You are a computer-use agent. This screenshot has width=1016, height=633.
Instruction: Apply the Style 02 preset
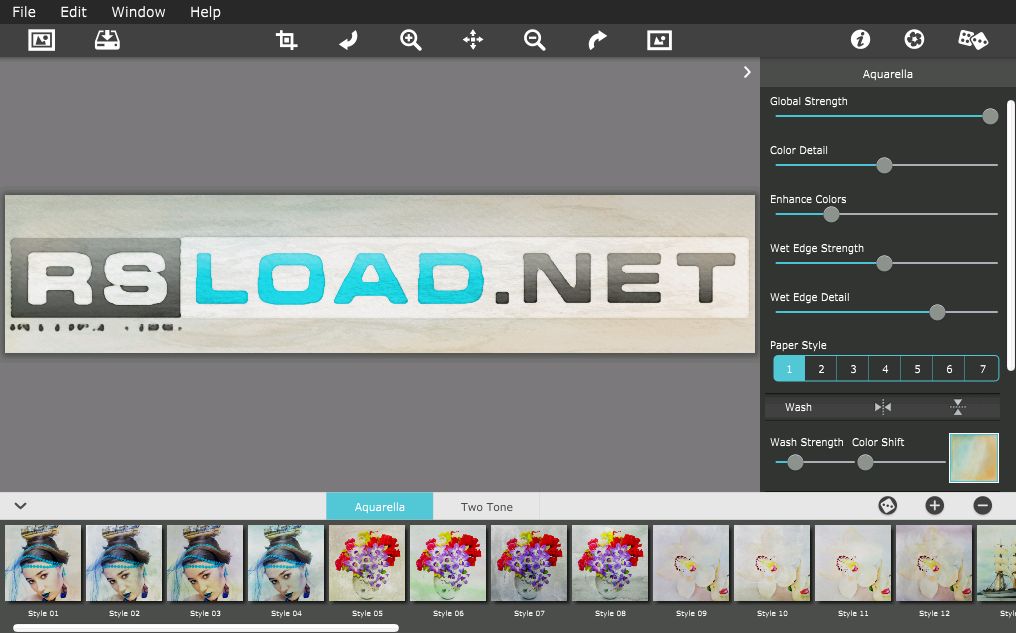click(124, 563)
